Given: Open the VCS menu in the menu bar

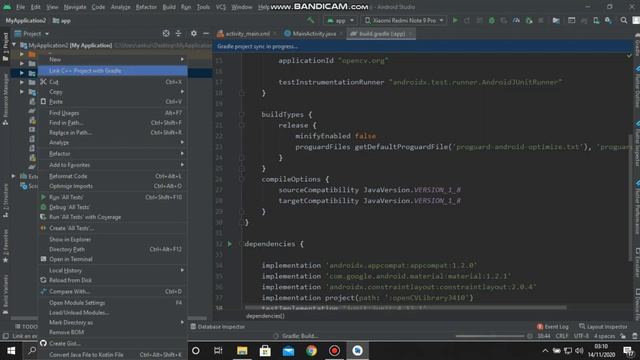Looking at the screenshot, I should click(x=220, y=7).
